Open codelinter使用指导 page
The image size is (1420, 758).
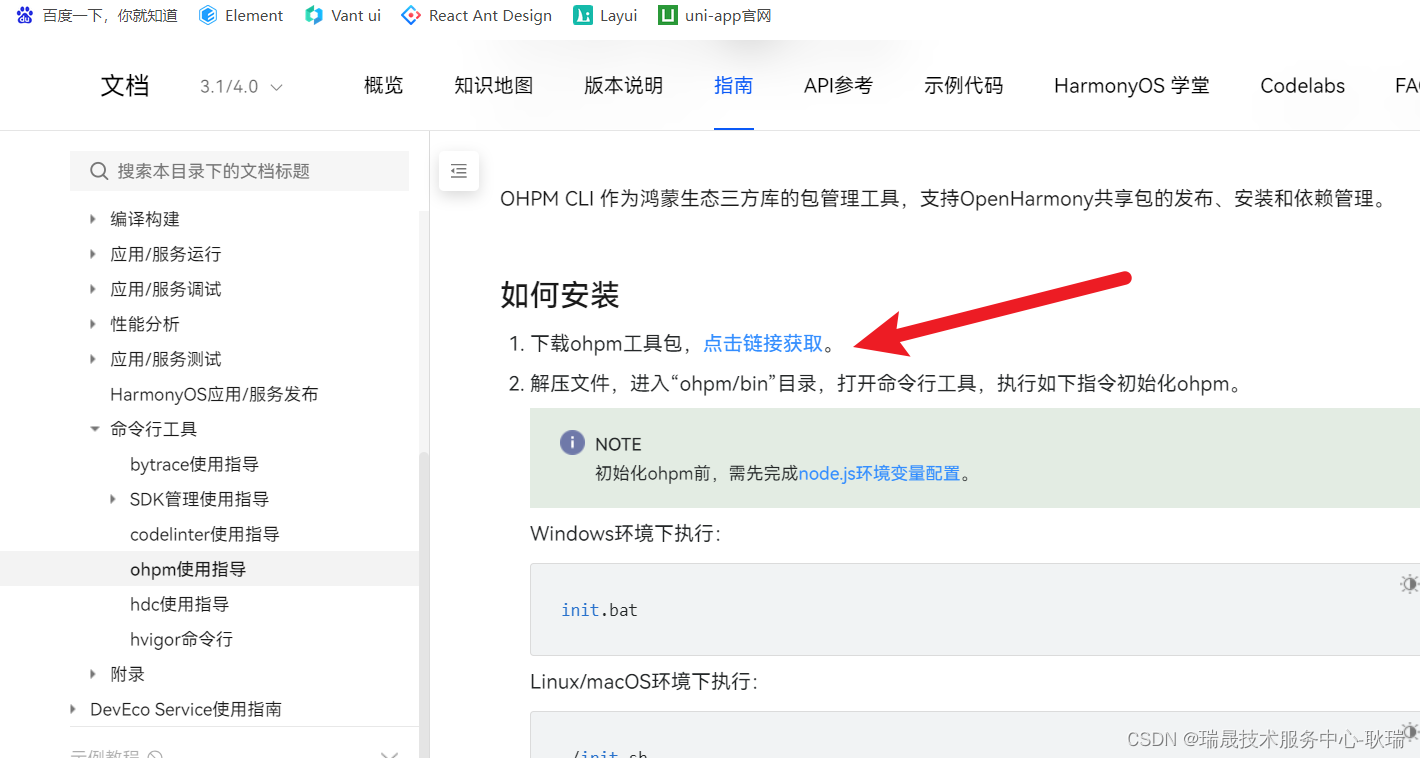pos(205,534)
